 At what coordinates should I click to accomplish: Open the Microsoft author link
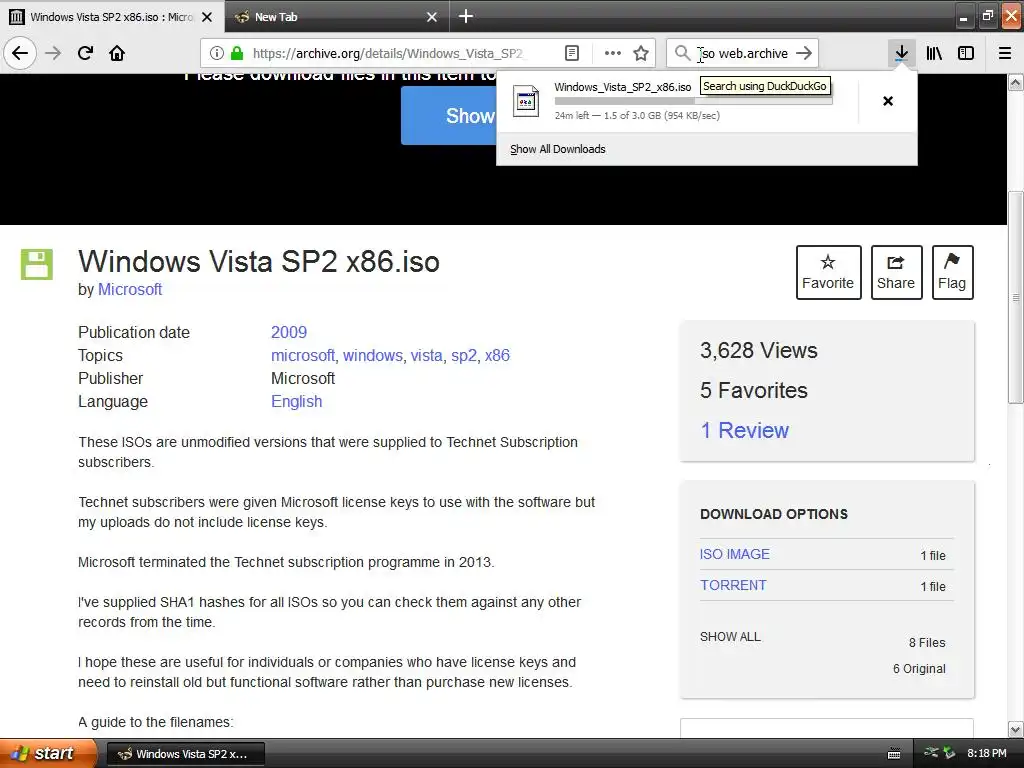coord(130,289)
